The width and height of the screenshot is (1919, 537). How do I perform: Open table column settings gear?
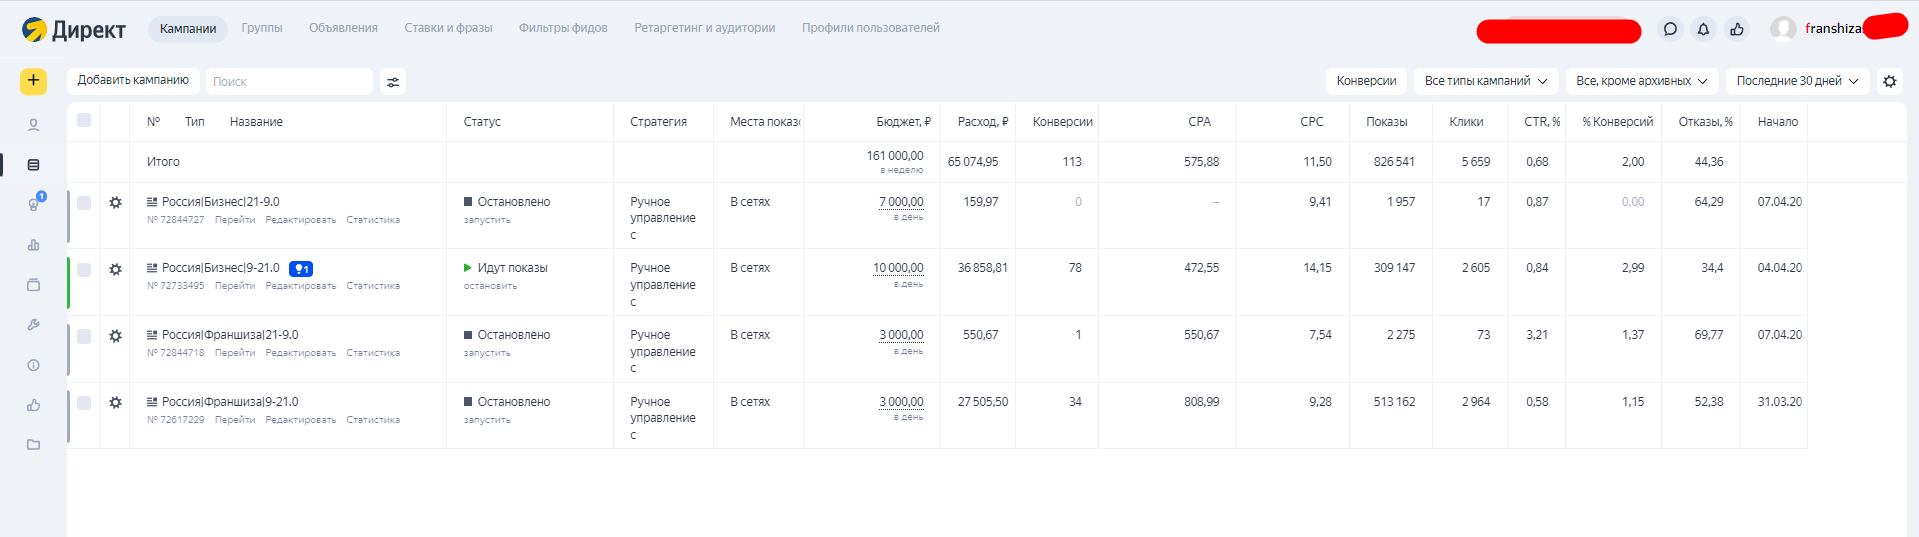tap(1889, 81)
